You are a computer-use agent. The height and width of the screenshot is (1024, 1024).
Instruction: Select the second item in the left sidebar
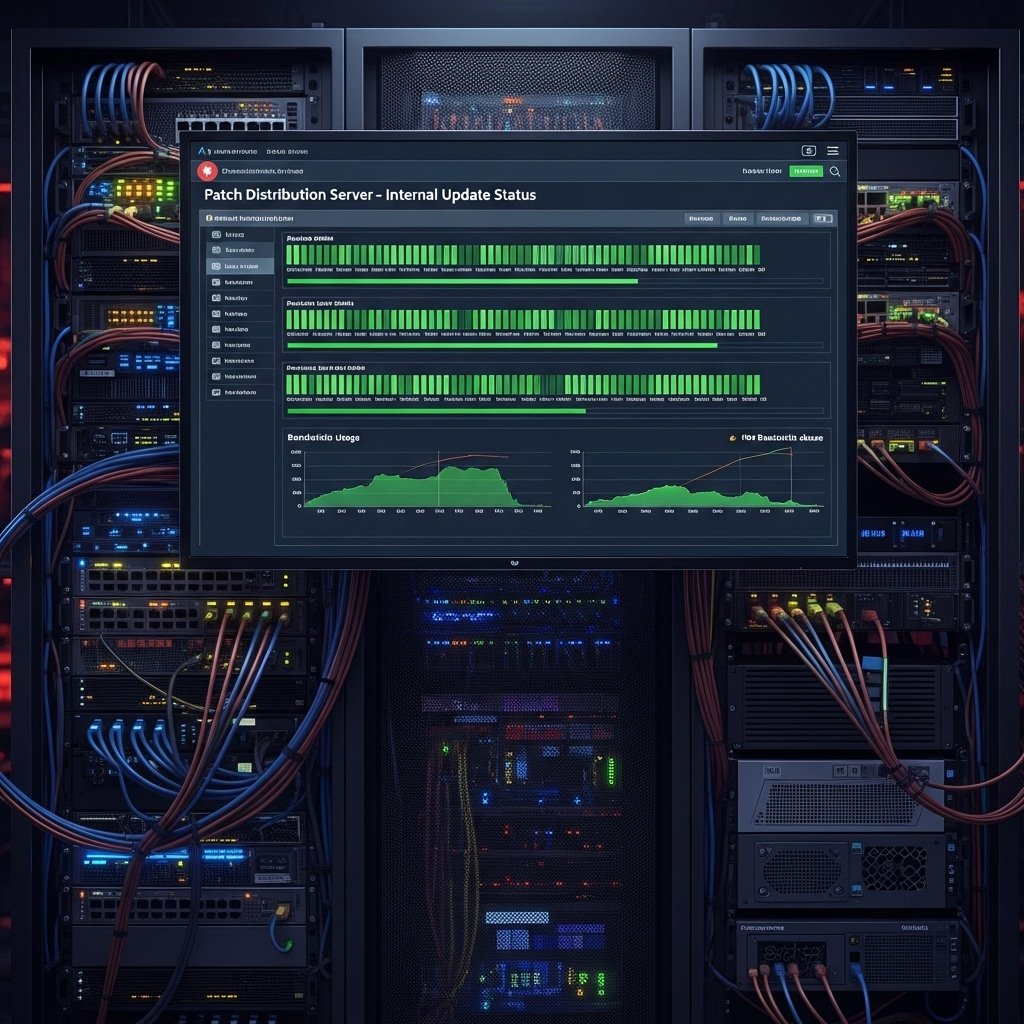[x=240, y=250]
